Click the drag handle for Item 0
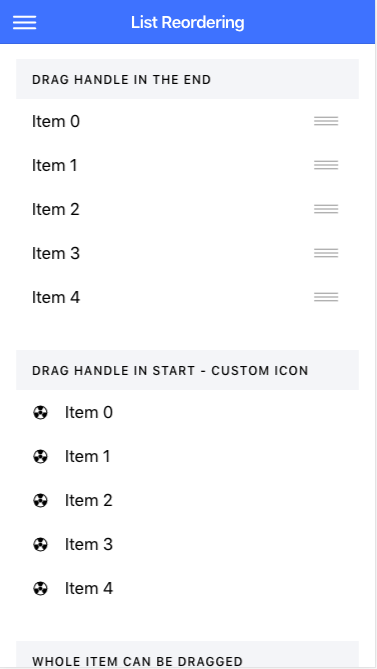This screenshot has width=377, height=669. [x=326, y=121]
